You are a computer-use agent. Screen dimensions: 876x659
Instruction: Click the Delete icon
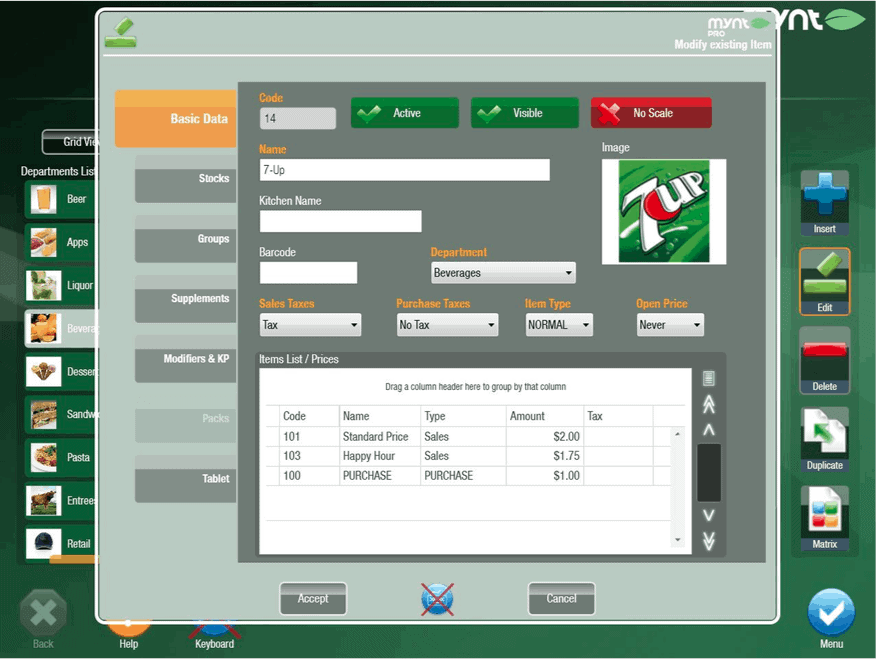point(825,361)
